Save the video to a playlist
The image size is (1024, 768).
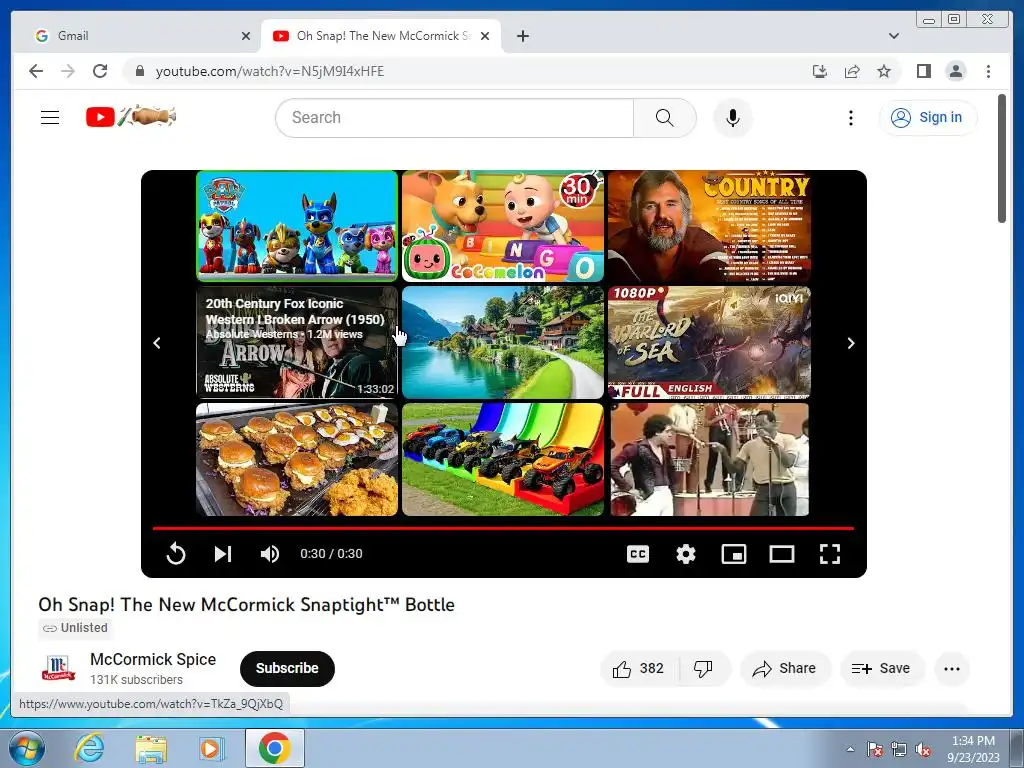coord(882,669)
